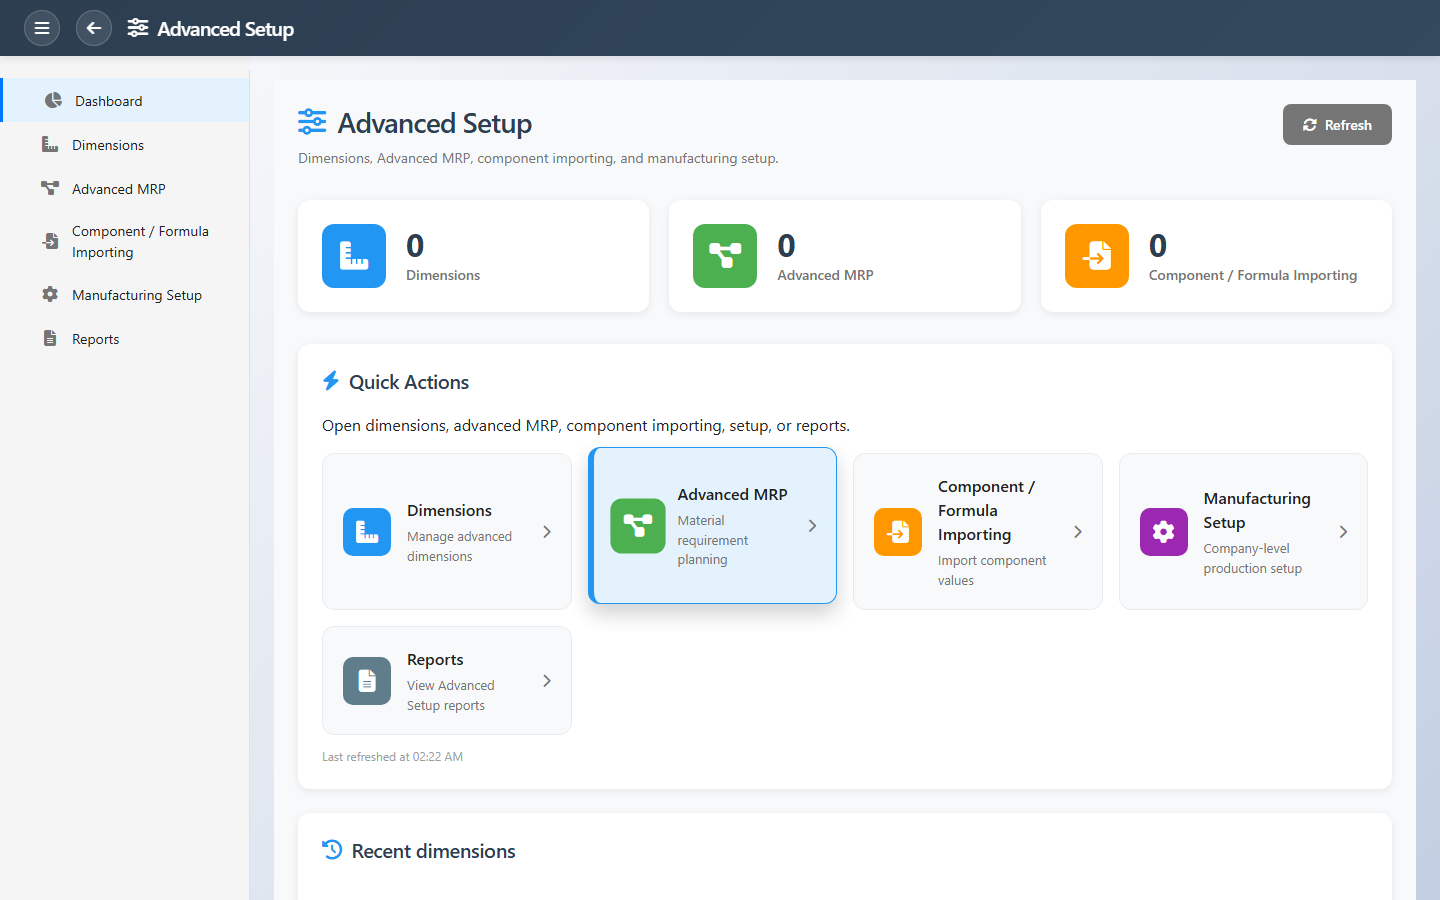Viewport: 1440px width, 900px height.
Task: Click the purple Manufacturing Setup gear icon
Action: [1163, 532]
